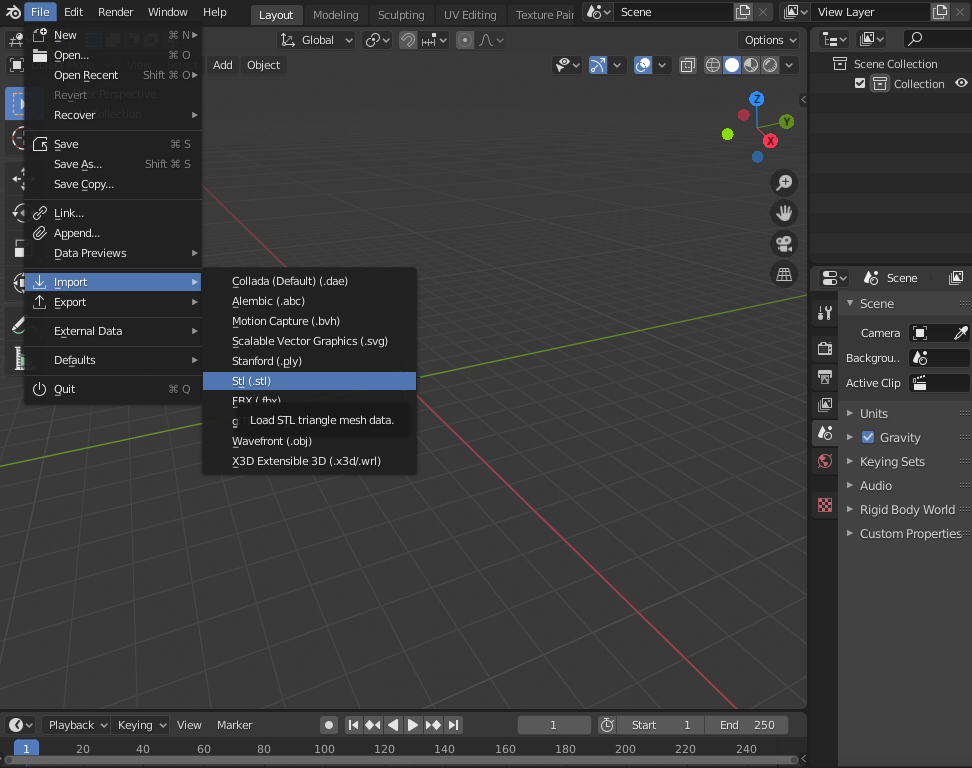The width and height of the screenshot is (972, 768).
Task: Disable the Gravity checkbox
Action: pos(868,437)
